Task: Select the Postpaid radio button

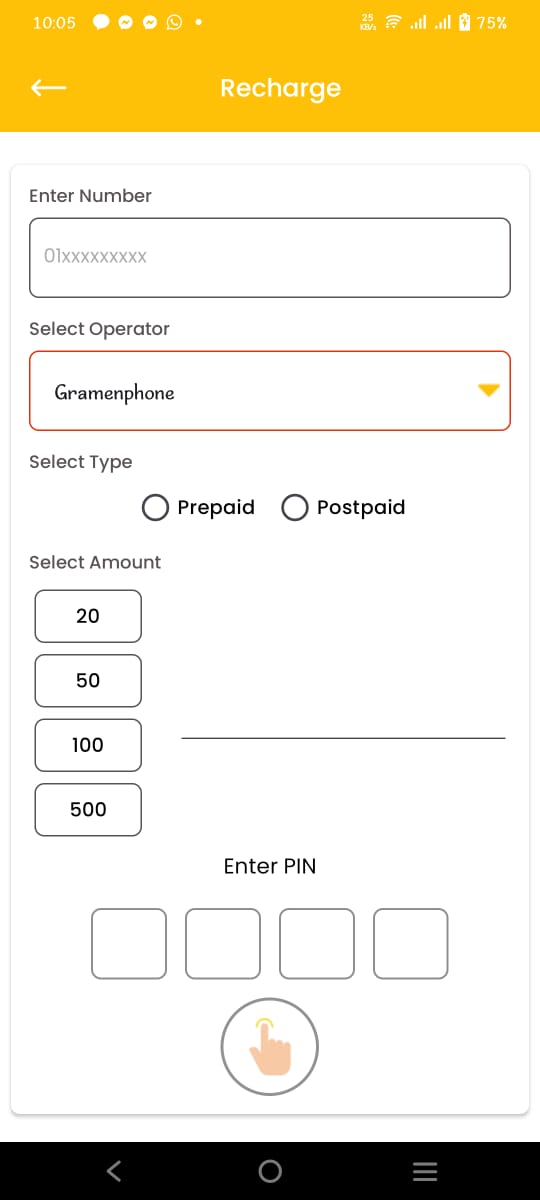Action: pyautogui.click(x=294, y=508)
